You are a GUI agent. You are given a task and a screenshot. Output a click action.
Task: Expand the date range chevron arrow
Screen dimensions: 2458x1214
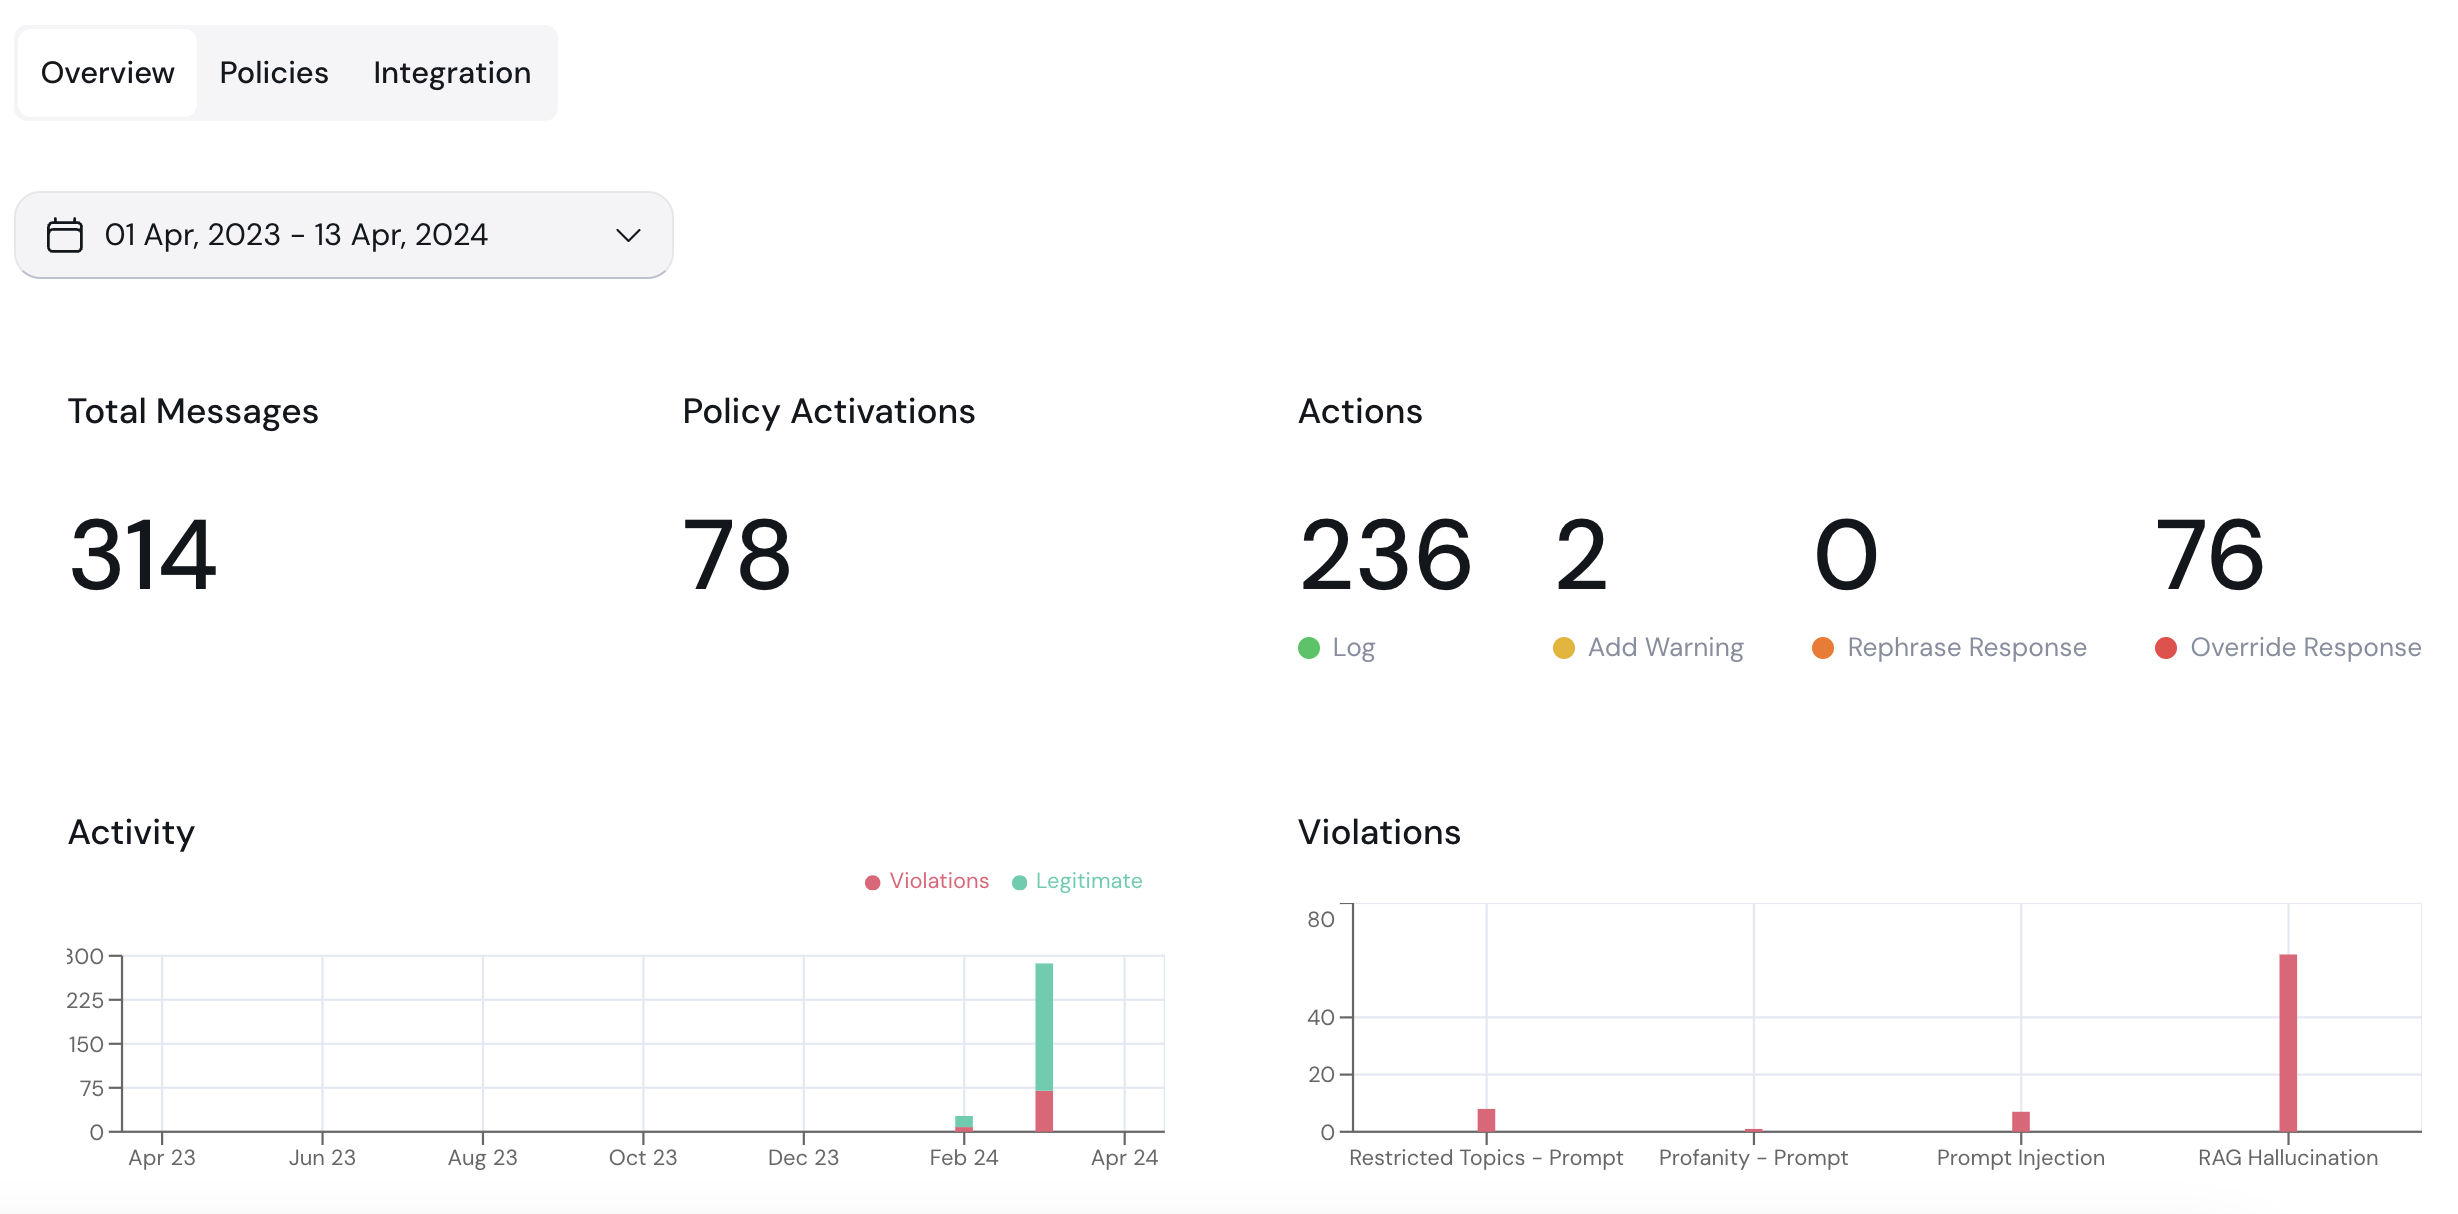(x=628, y=235)
